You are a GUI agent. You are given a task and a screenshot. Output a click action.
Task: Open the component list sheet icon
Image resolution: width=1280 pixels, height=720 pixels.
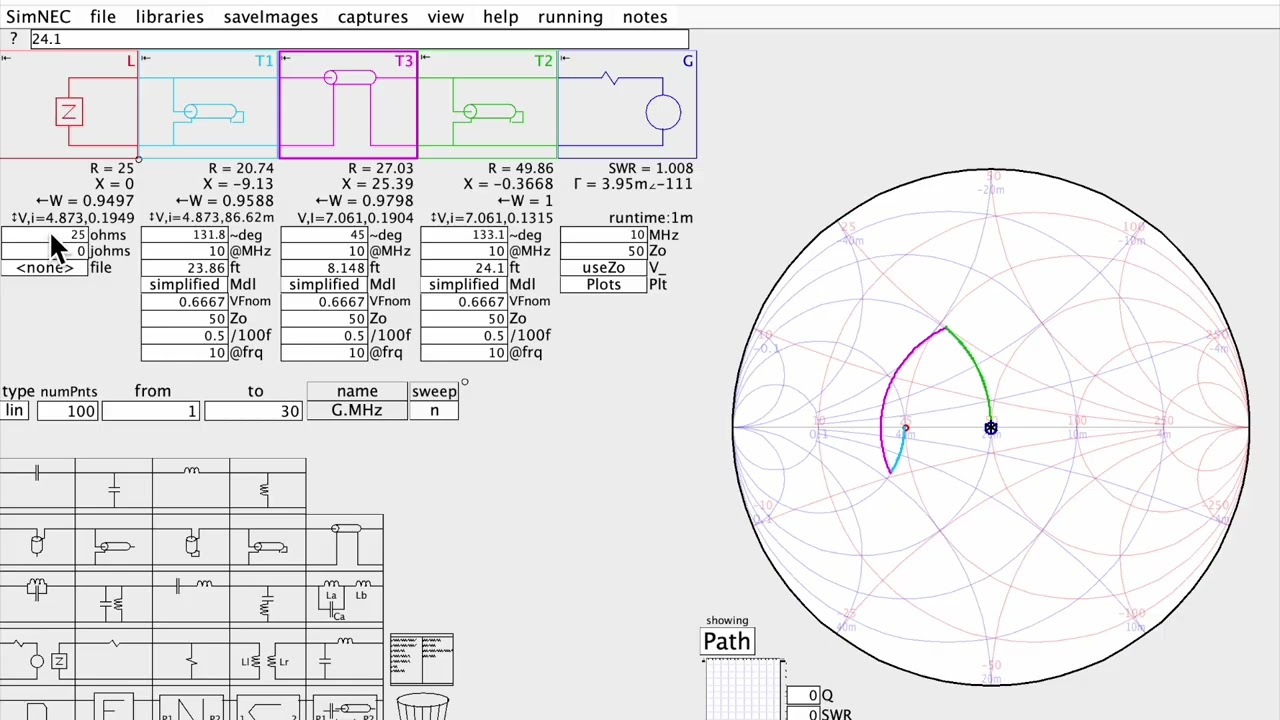pyautogui.click(x=422, y=660)
